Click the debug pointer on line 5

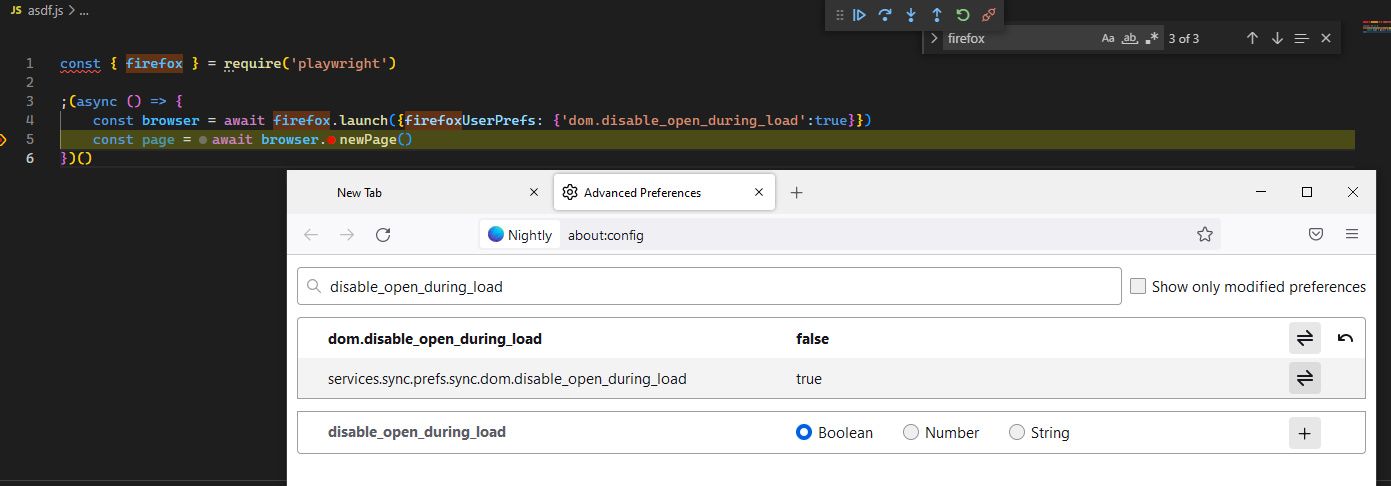coord(2,139)
